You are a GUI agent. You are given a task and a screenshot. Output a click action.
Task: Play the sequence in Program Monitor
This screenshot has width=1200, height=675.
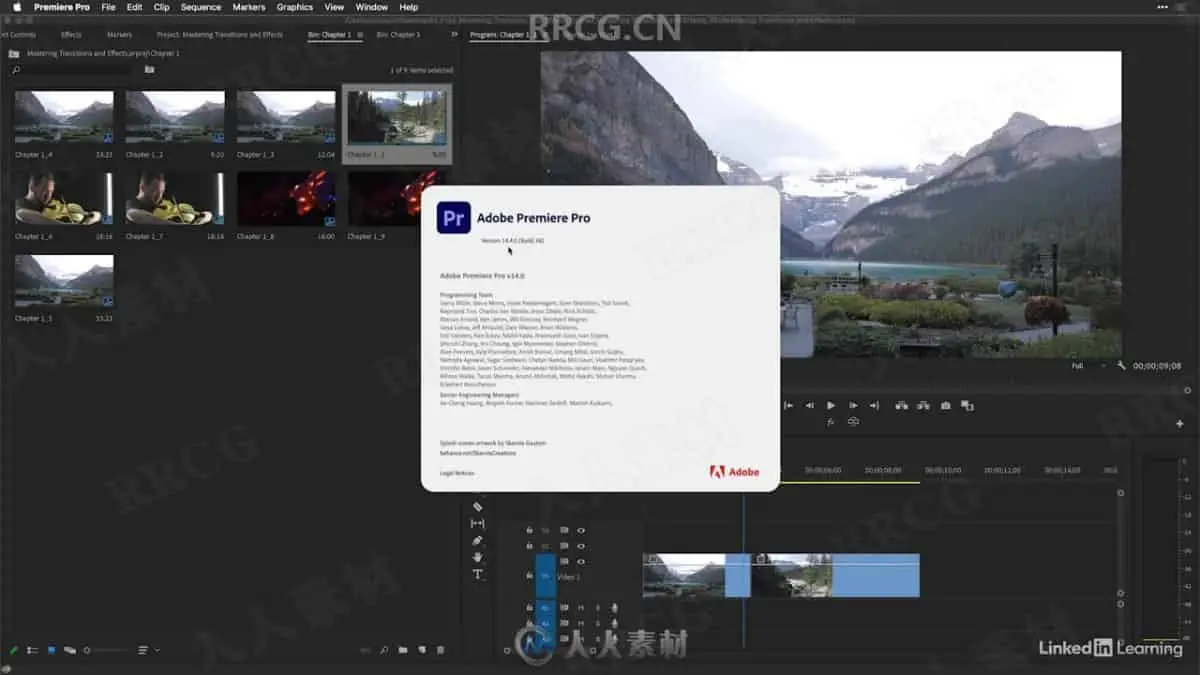tap(831, 405)
